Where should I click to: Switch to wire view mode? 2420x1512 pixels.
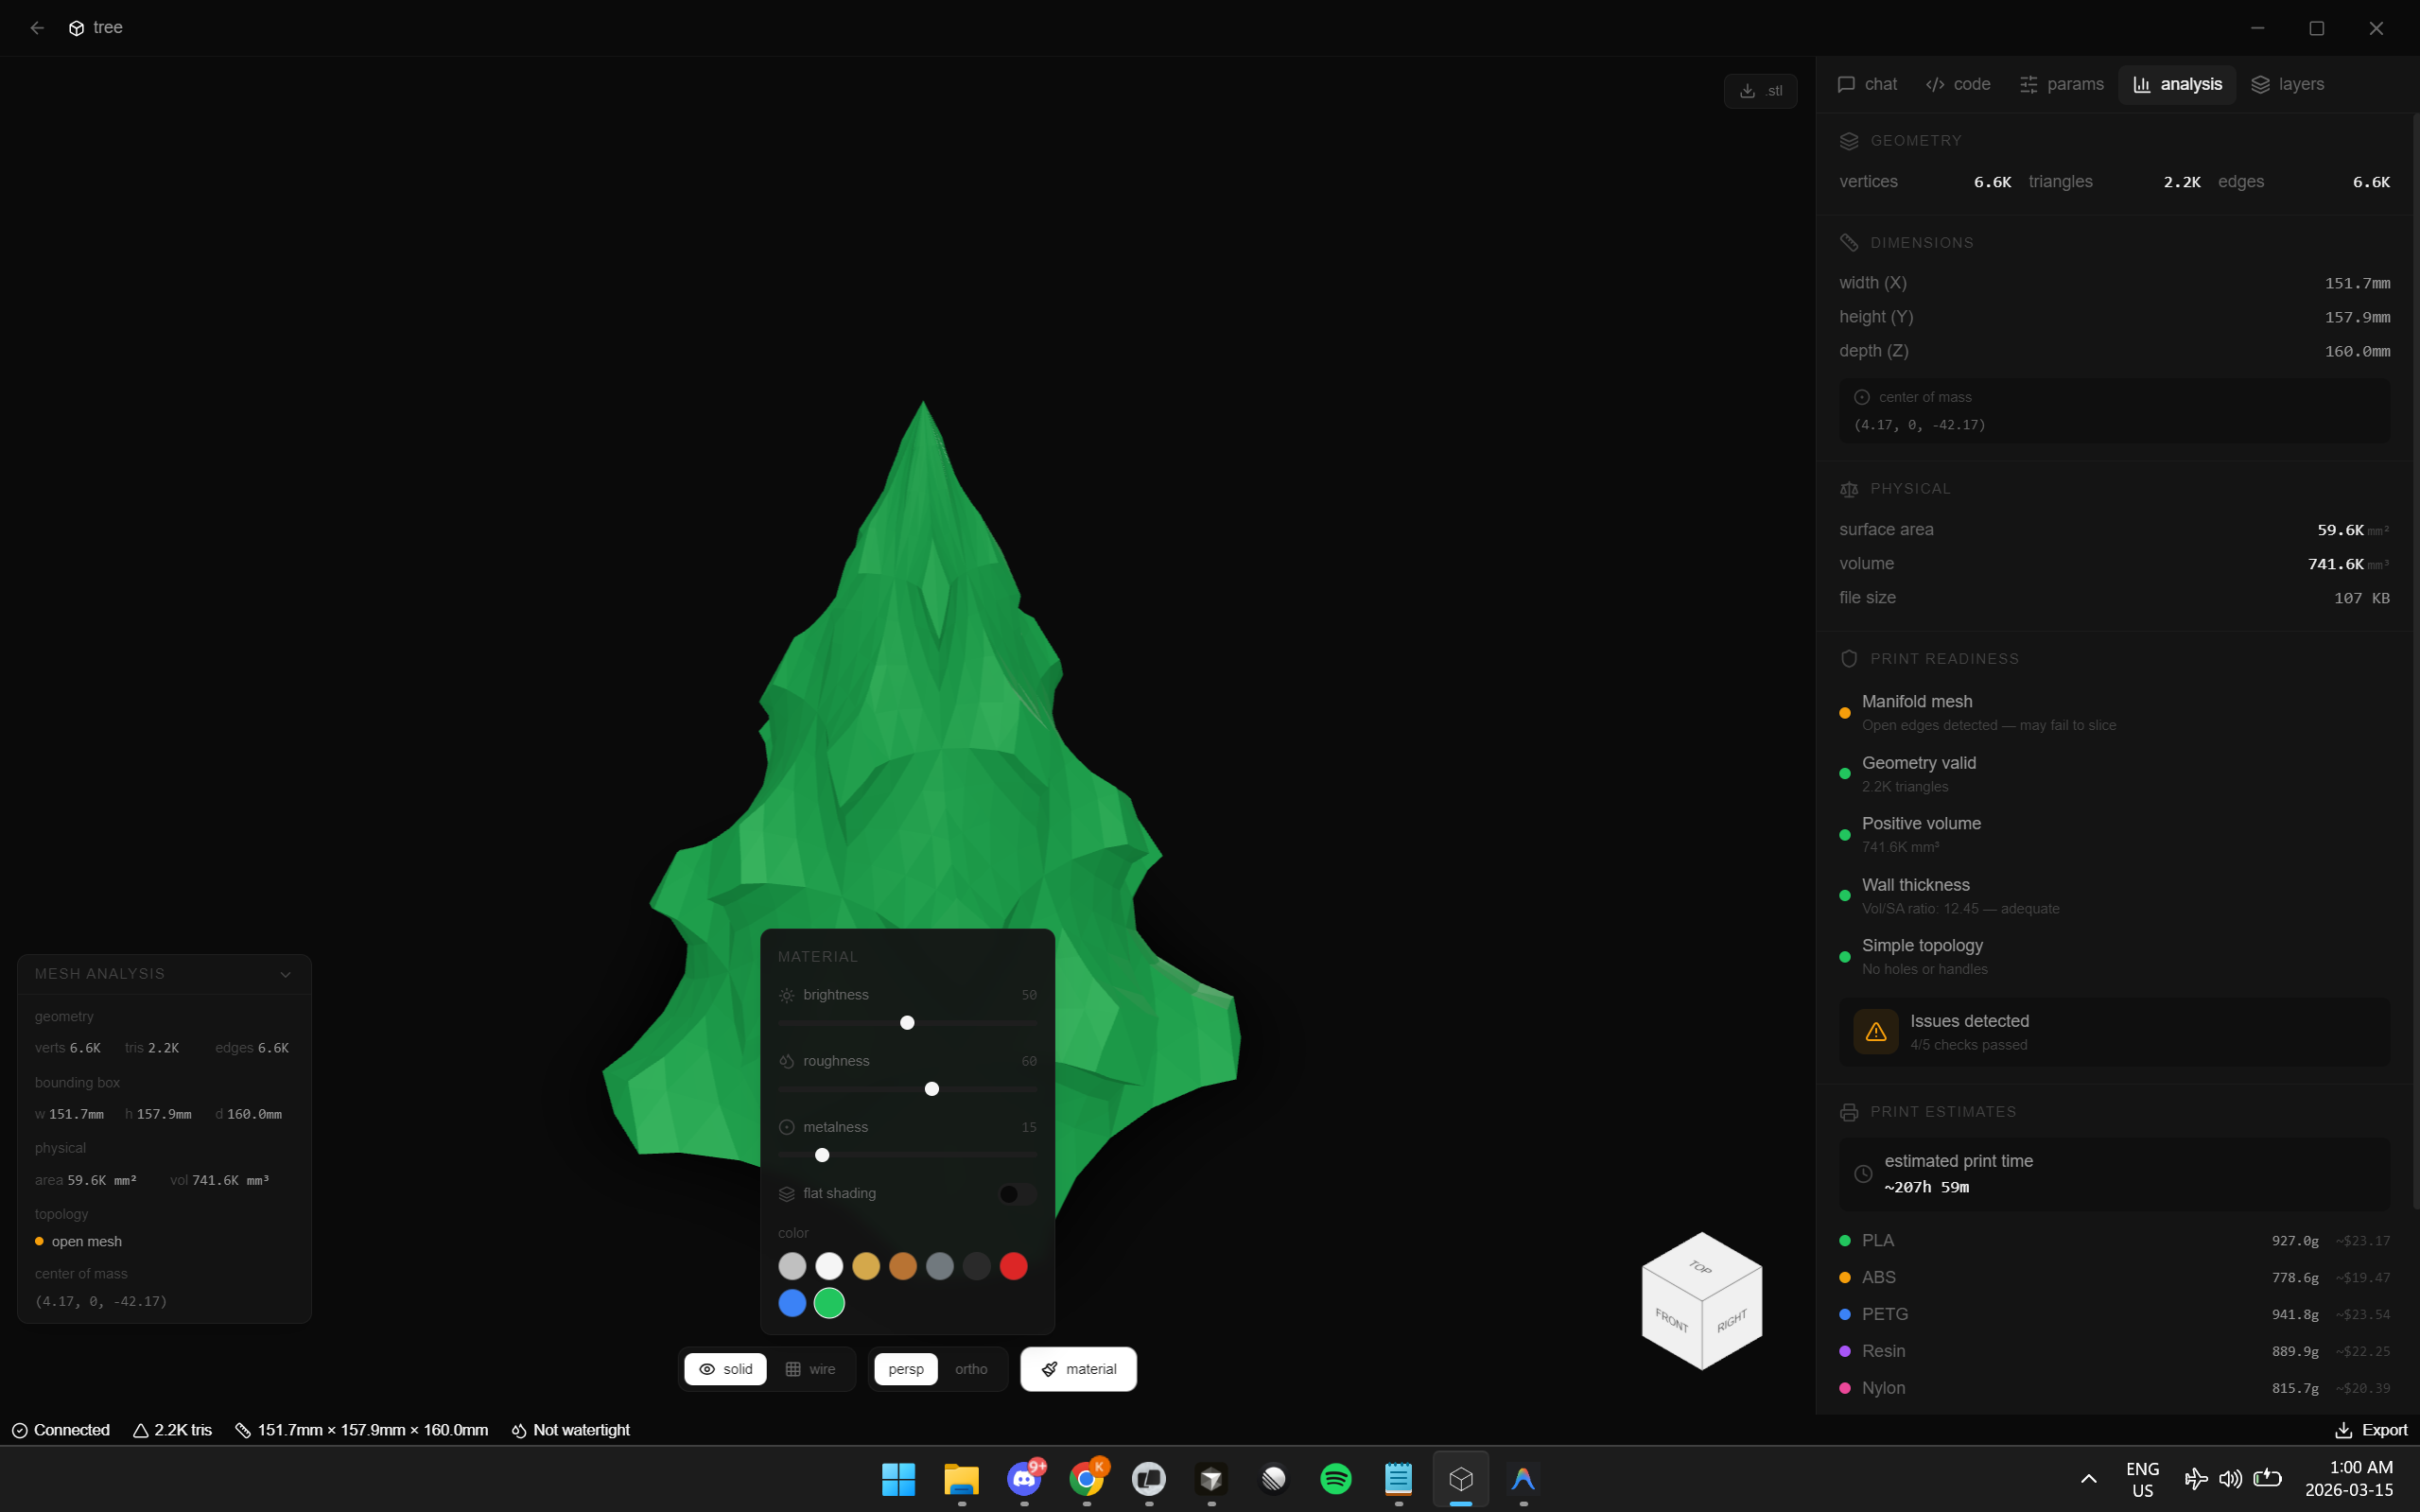click(810, 1369)
